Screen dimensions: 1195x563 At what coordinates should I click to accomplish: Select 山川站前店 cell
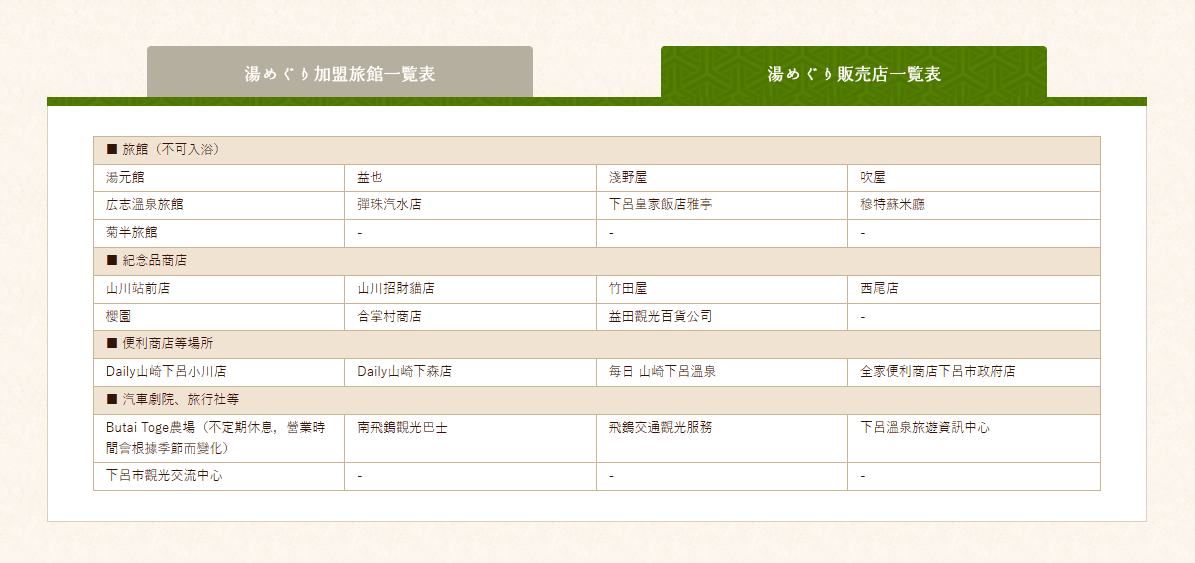point(219,289)
